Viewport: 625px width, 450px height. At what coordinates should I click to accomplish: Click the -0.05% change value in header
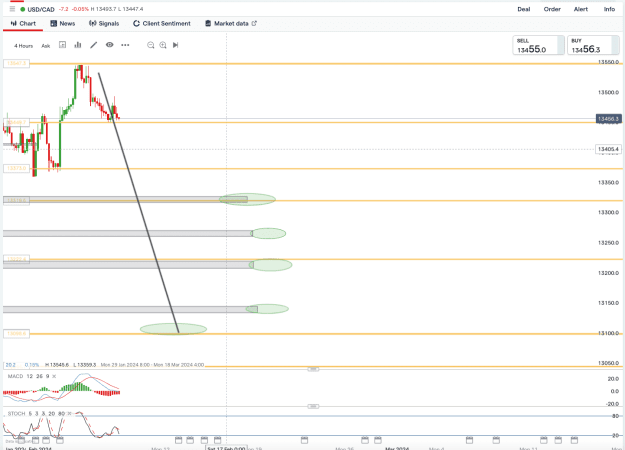[x=80, y=9]
